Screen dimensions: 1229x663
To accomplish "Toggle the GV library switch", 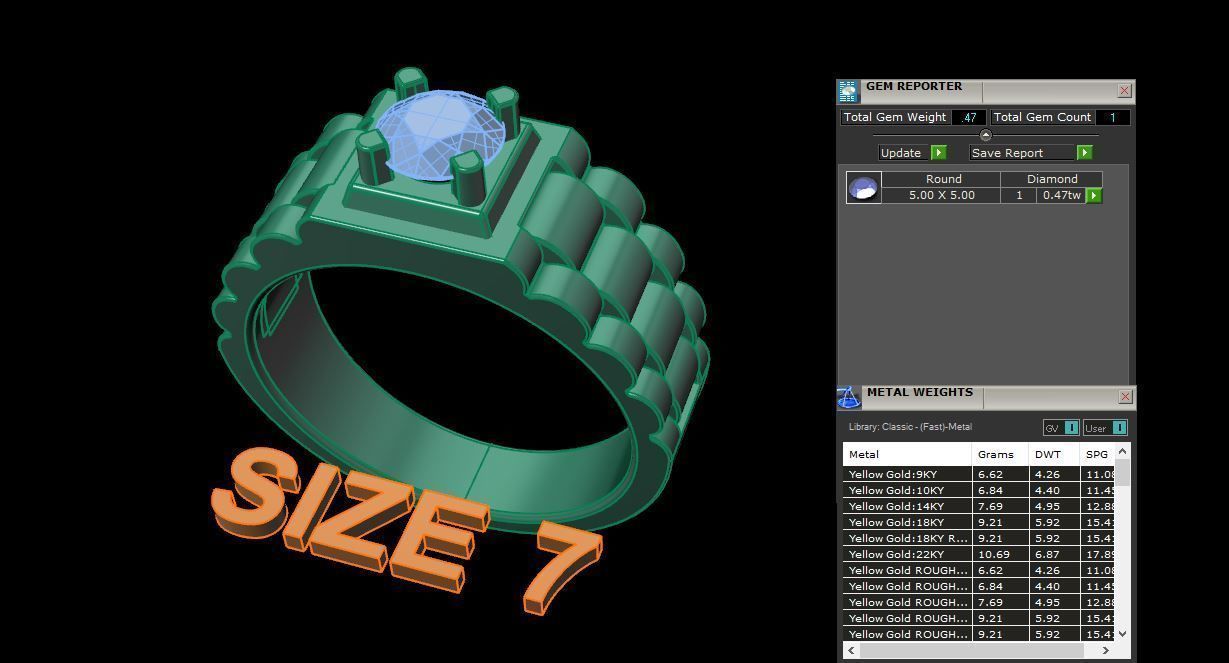I will point(1061,428).
